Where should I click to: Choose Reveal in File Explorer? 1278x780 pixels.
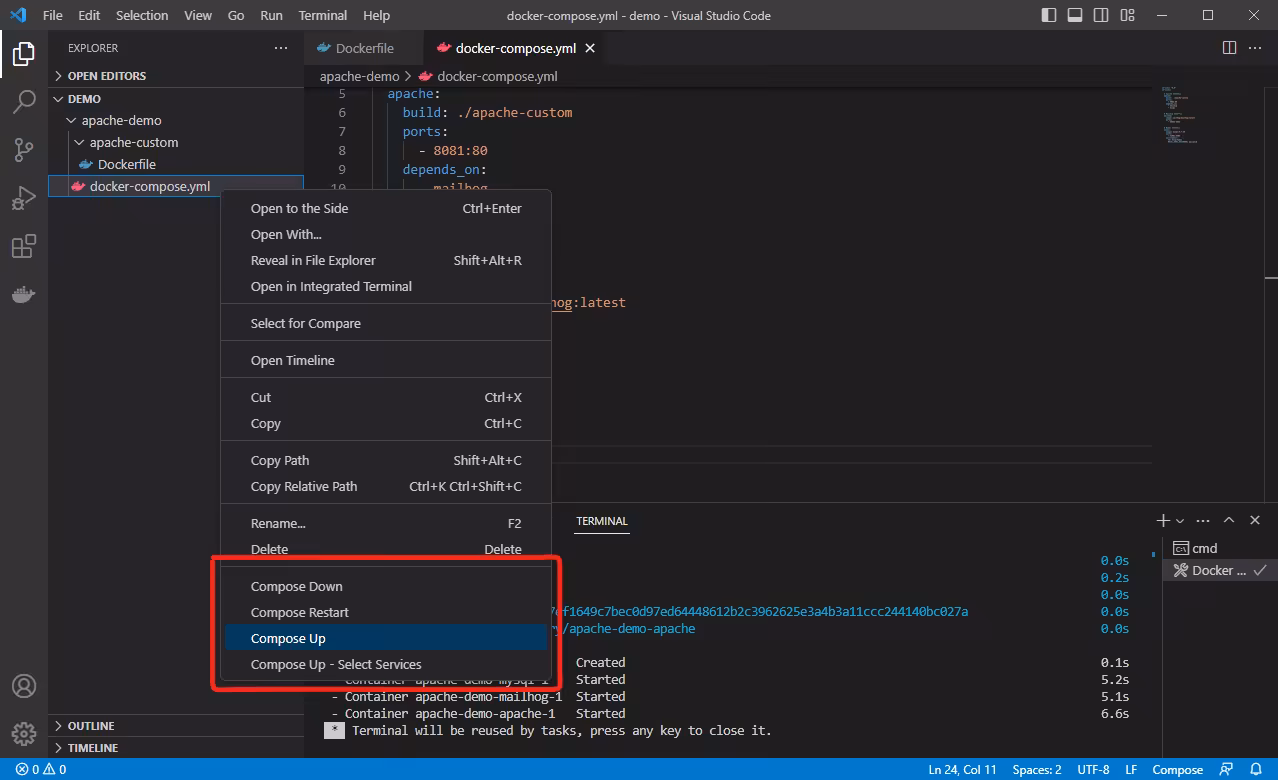[386, 260]
